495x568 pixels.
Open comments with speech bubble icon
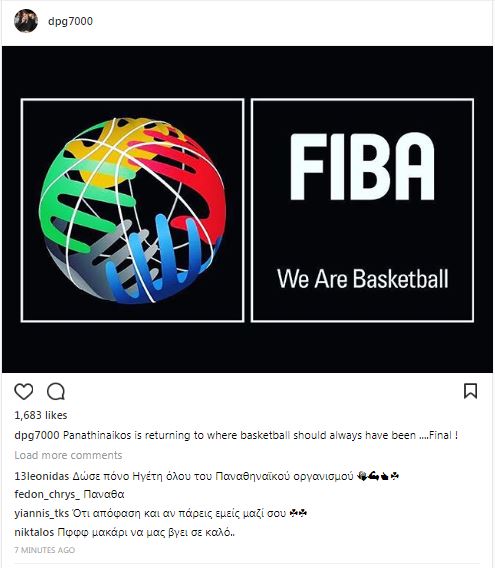pyautogui.click(x=56, y=391)
